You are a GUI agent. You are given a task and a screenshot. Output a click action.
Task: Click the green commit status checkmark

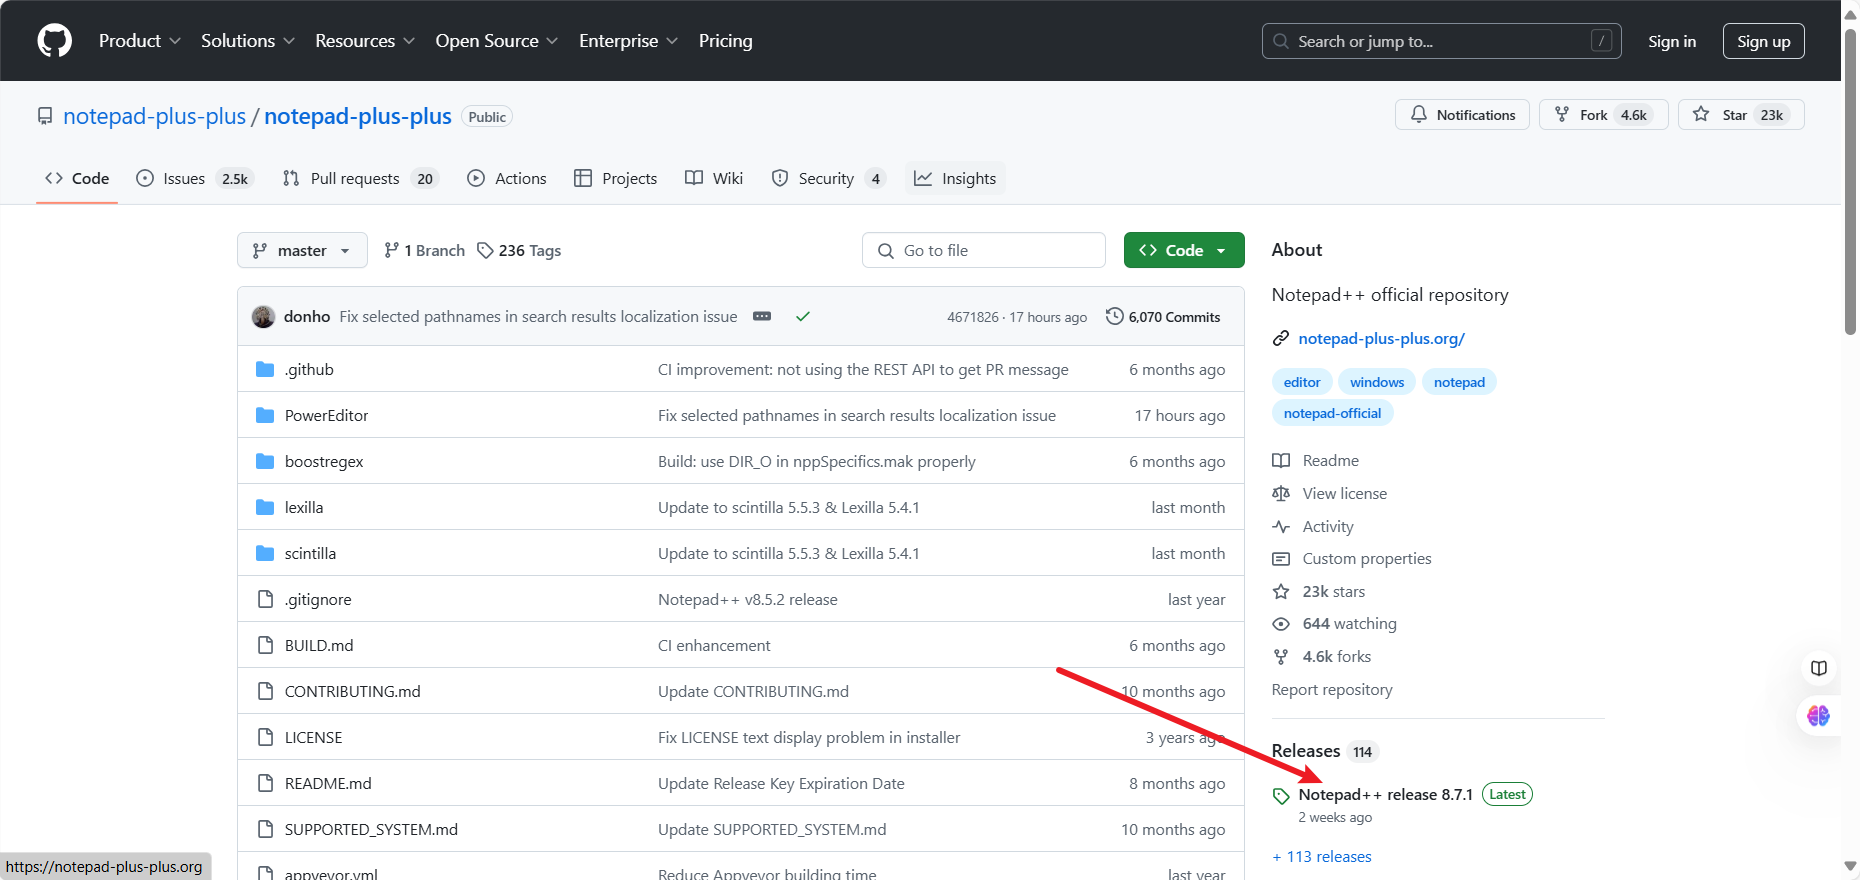[802, 316]
